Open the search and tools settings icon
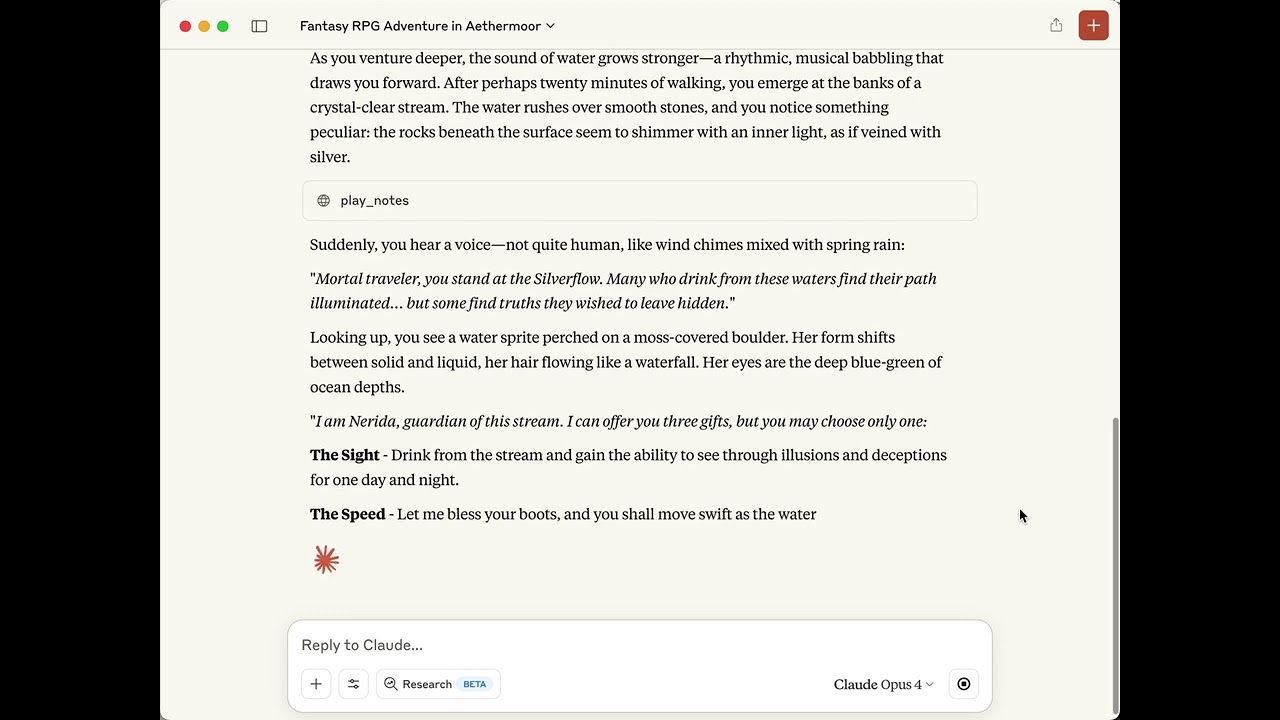This screenshot has height=720, width=1280. coord(353,684)
